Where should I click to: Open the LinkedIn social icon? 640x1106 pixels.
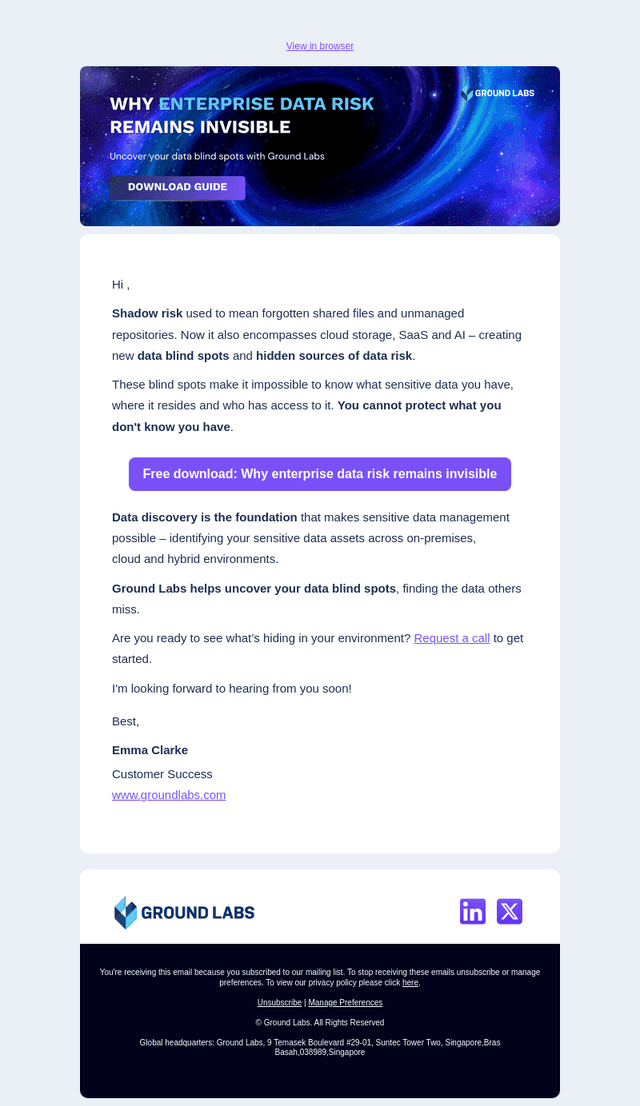(x=473, y=911)
